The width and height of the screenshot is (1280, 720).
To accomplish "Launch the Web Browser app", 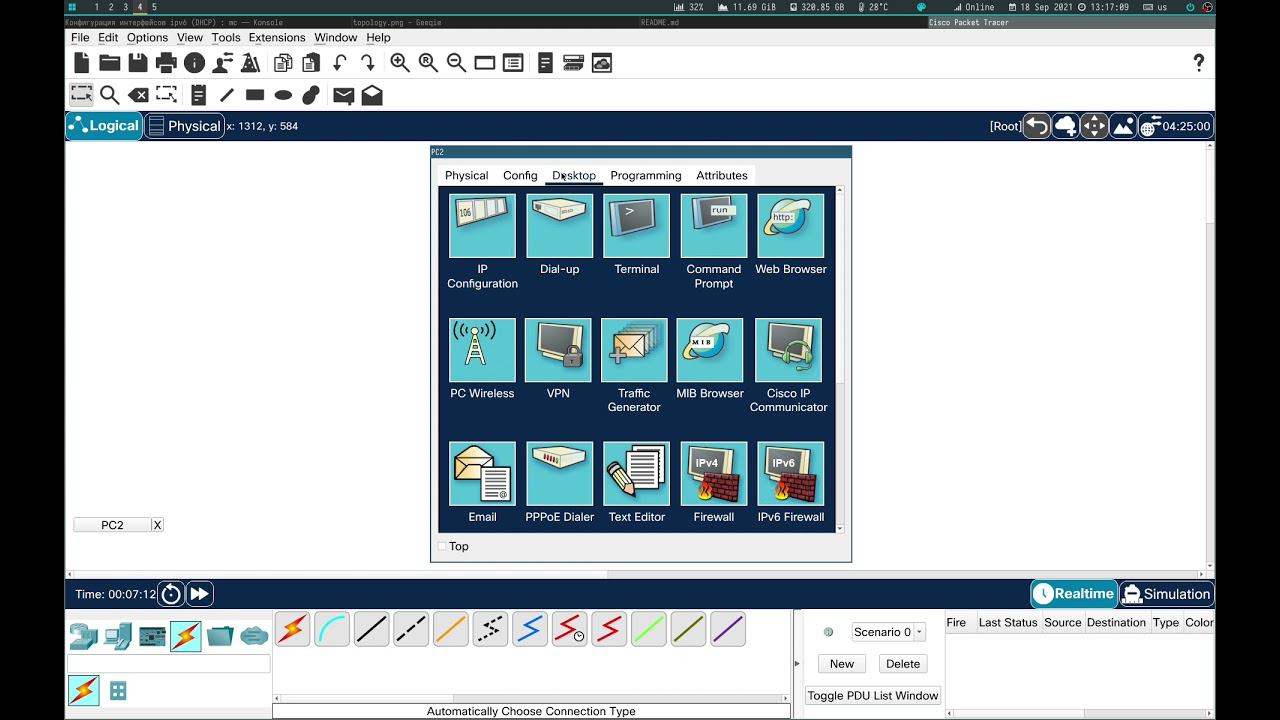I will pyautogui.click(x=790, y=226).
